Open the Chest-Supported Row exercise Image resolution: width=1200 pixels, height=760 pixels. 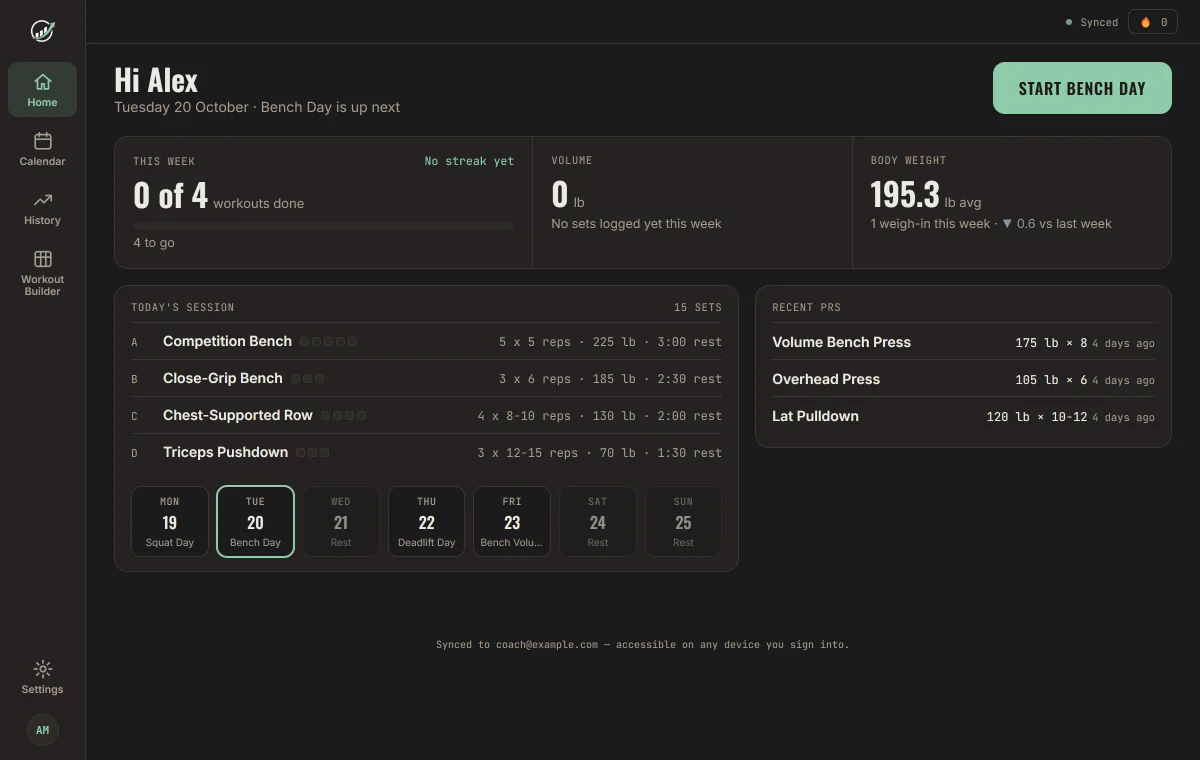(x=426, y=415)
